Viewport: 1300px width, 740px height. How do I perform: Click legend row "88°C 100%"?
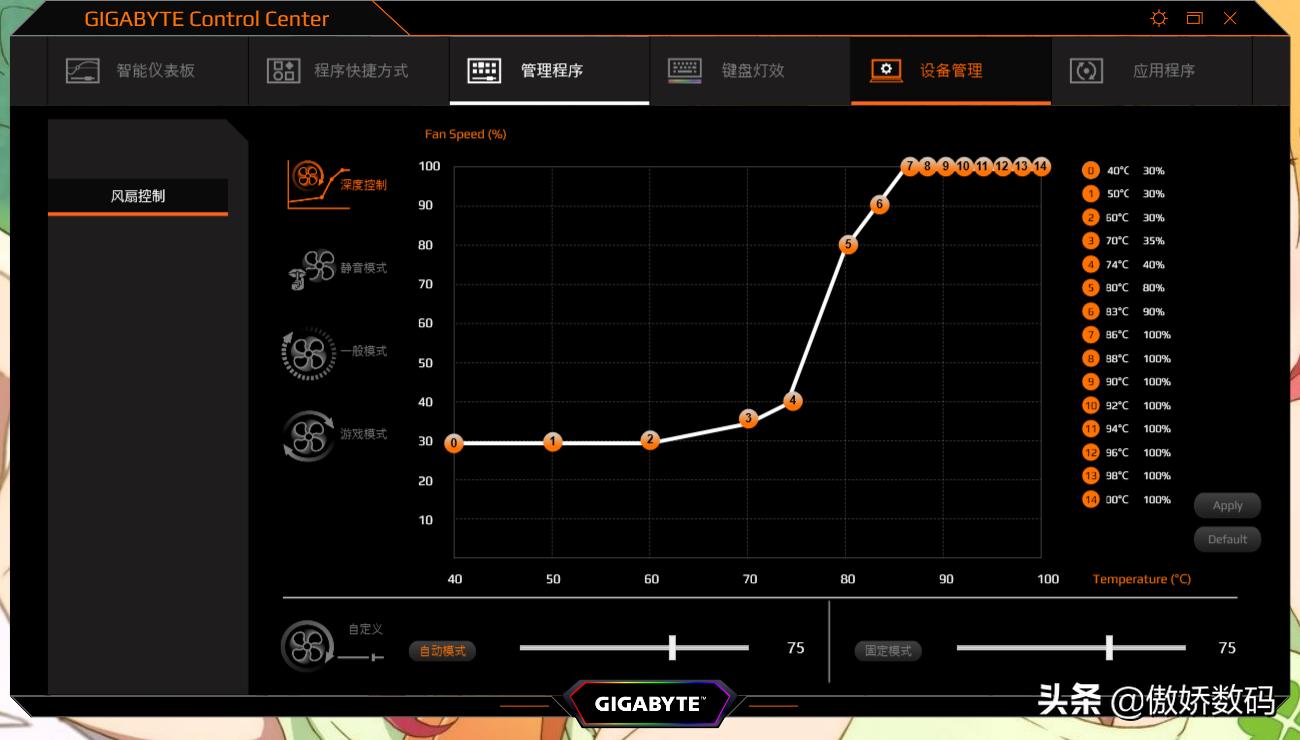tap(1127, 359)
